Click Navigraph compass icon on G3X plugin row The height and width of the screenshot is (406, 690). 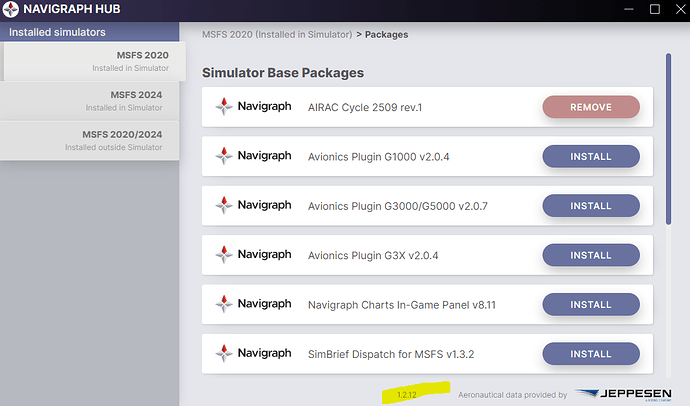click(x=224, y=254)
